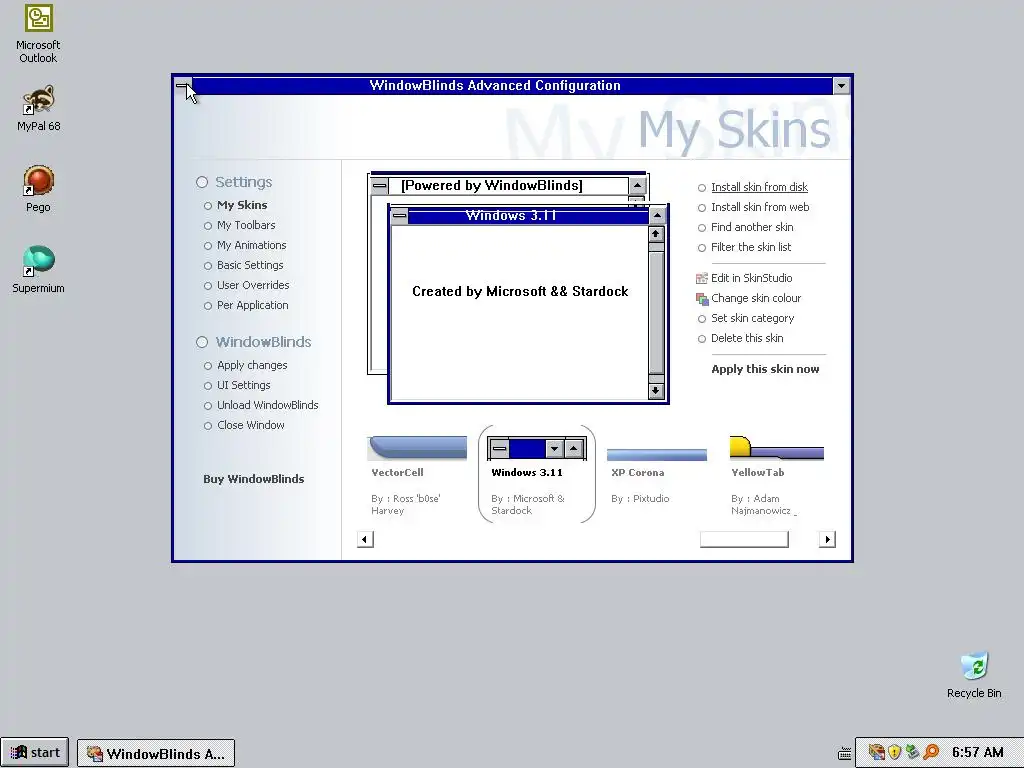Click Find another skin
The image size is (1024, 768).
coord(752,227)
